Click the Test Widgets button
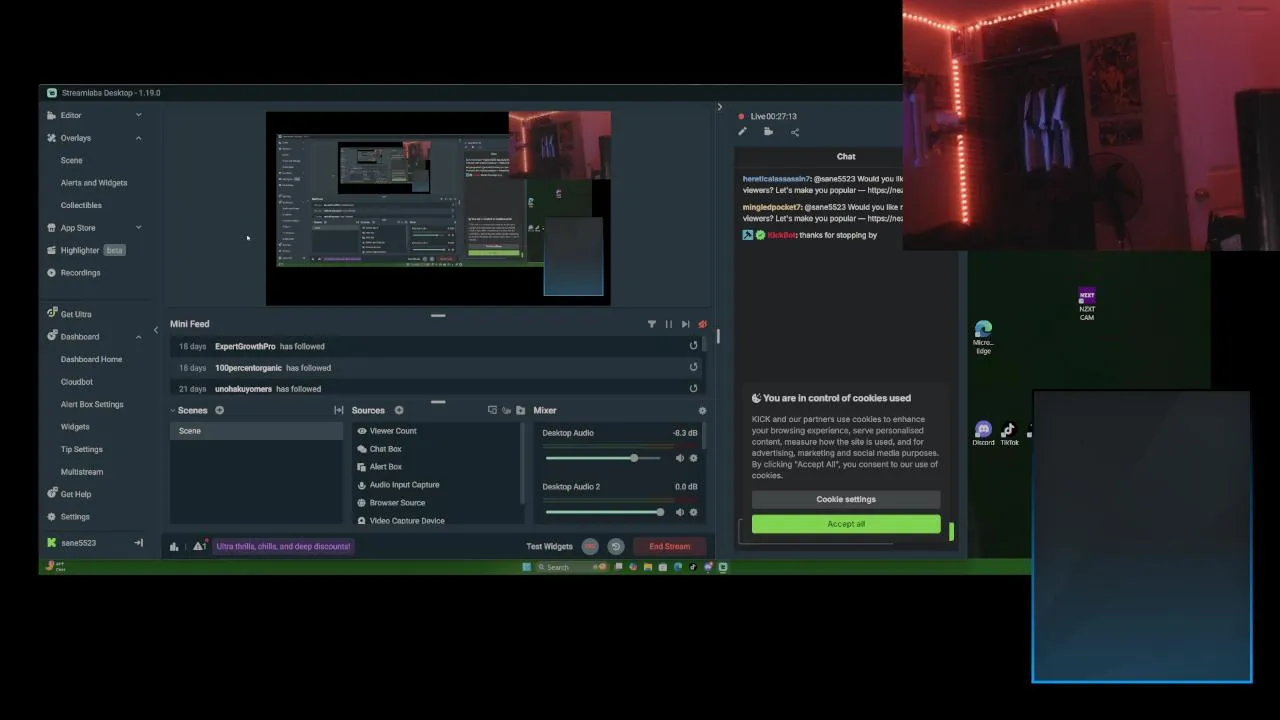This screenshot has height=720, width=1280. pyautogui.click(x=549, y=546)
